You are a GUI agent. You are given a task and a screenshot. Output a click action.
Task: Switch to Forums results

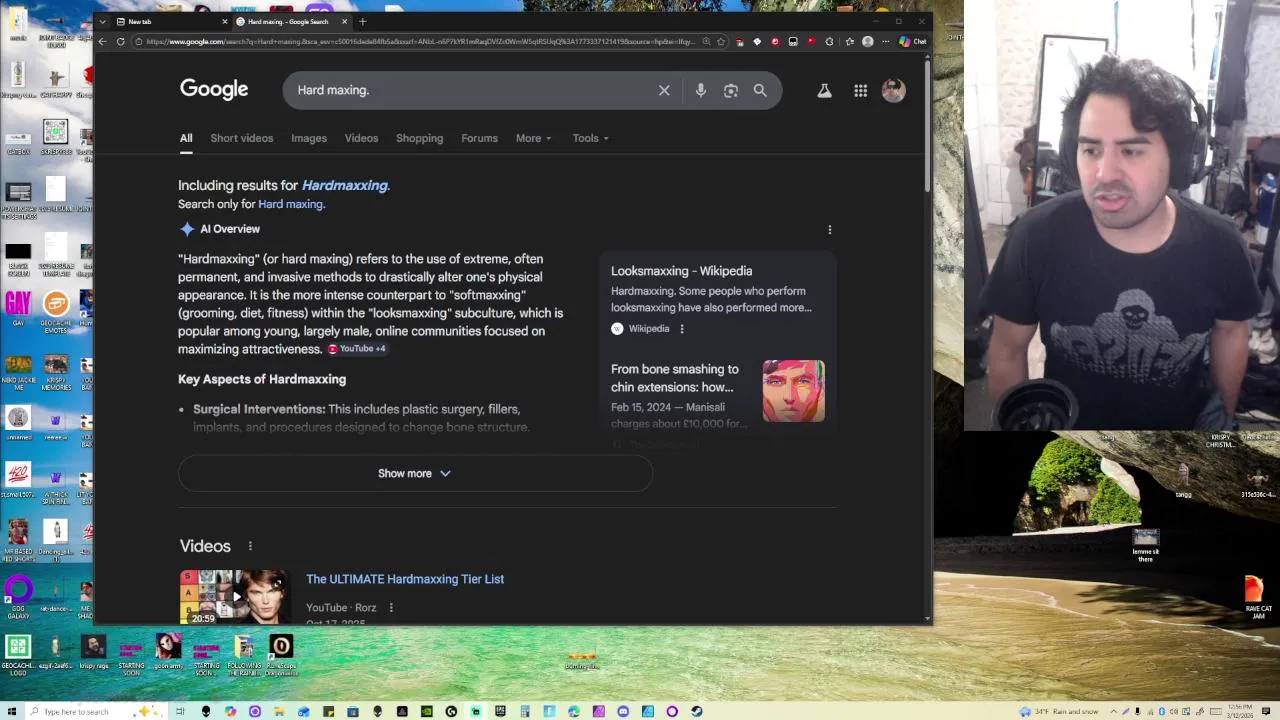click(x=479, y=138)
